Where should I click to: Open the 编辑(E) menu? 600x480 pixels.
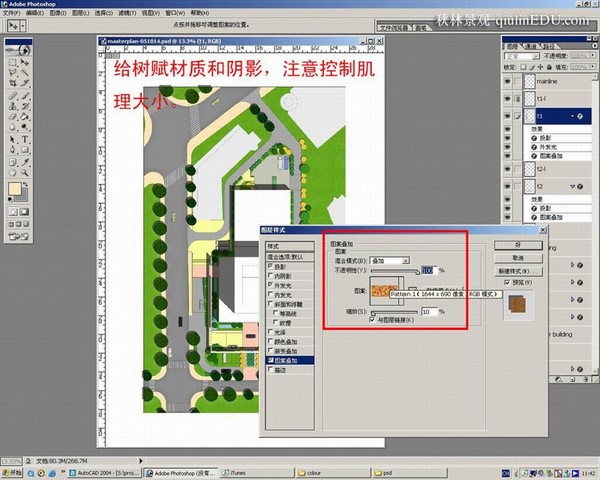tap(34, 13)
